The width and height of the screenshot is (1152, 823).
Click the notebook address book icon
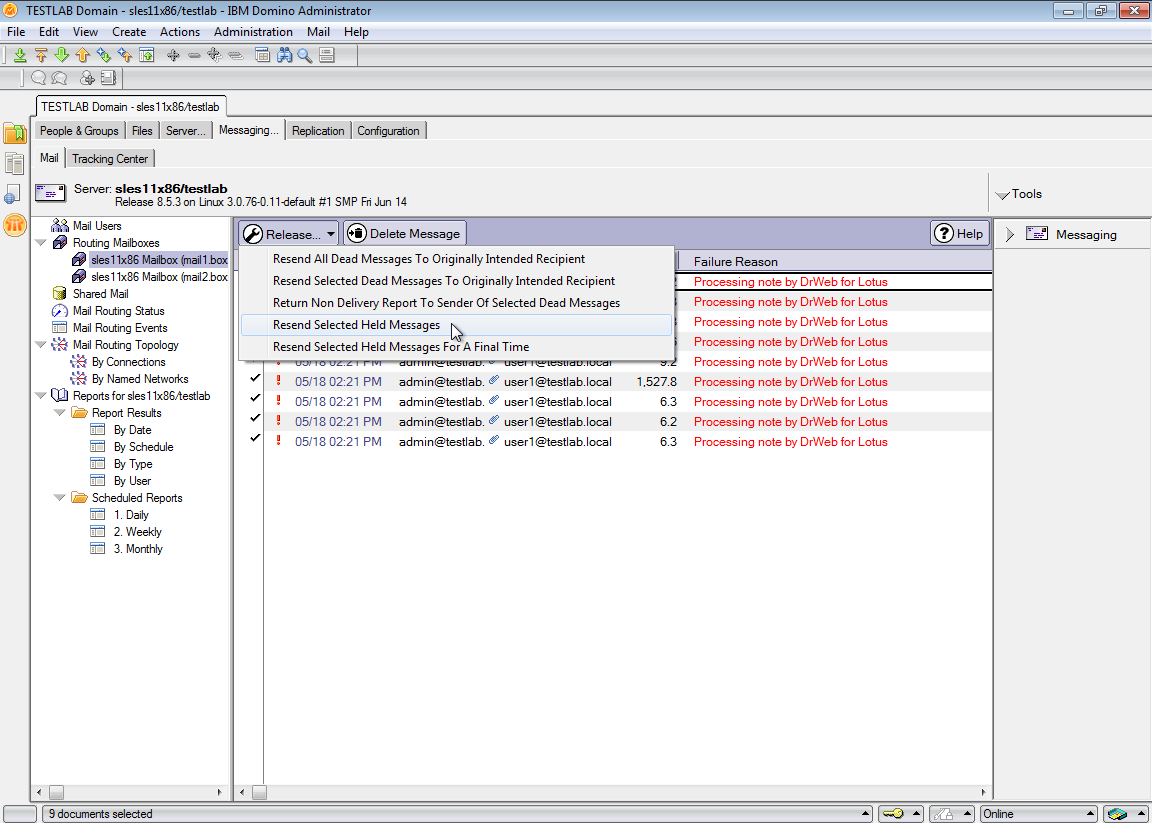pos(108,77)
